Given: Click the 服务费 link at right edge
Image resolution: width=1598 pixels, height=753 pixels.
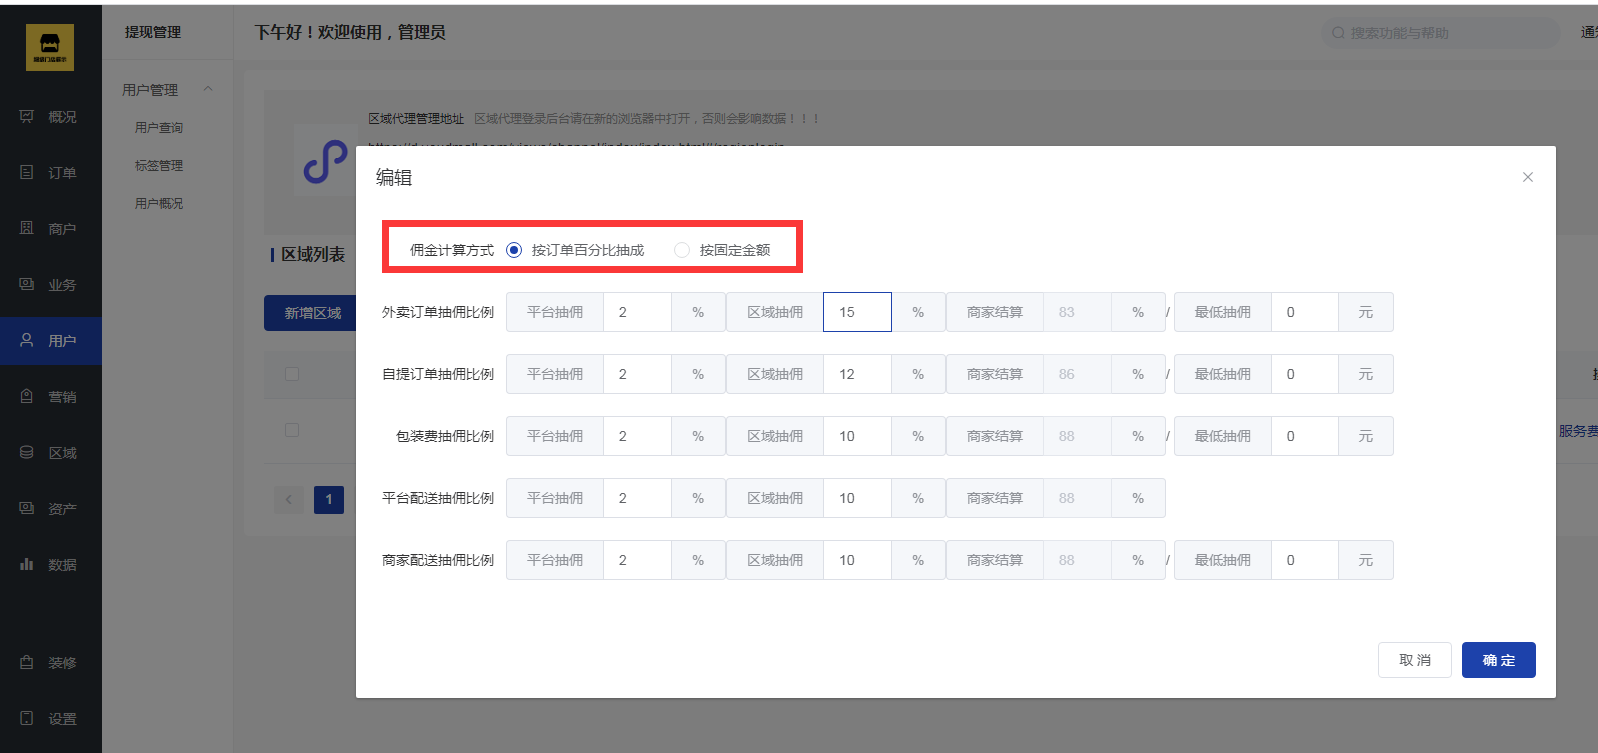Looking at the screenshot, I should click(1578, 431).
